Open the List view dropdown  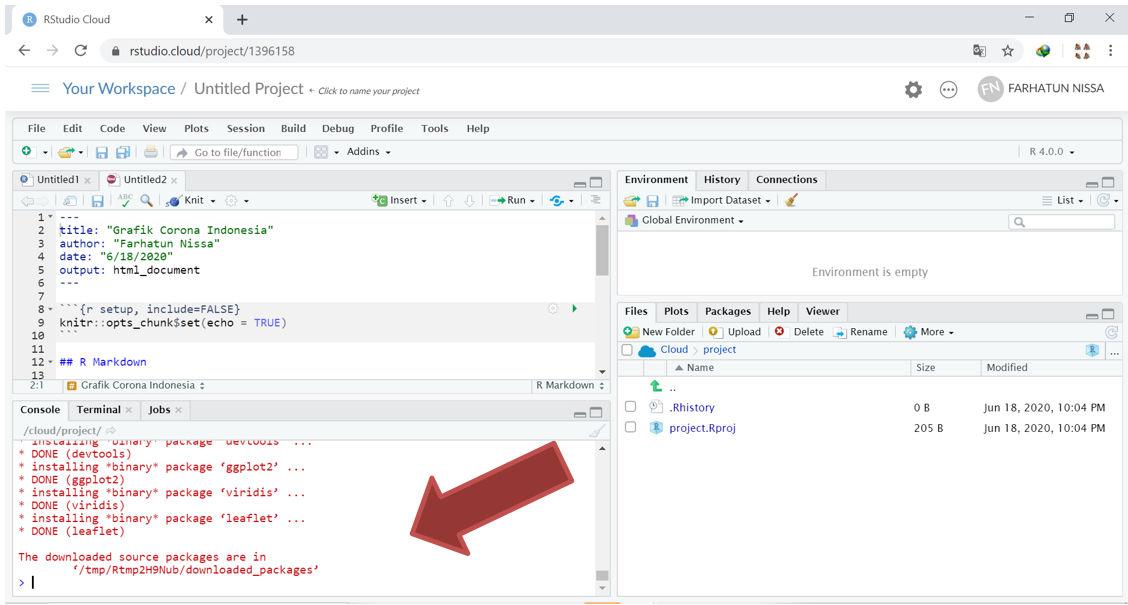(x=1063, y=201)
